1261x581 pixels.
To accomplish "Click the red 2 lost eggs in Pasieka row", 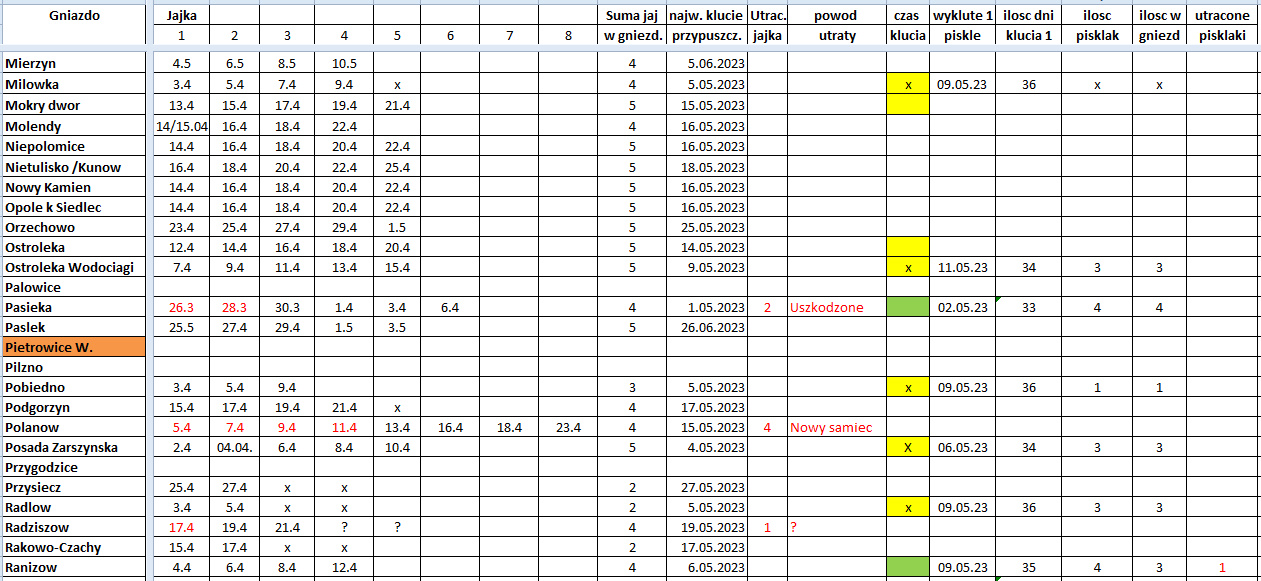I will pyautogui.click(x=767, y=307).
